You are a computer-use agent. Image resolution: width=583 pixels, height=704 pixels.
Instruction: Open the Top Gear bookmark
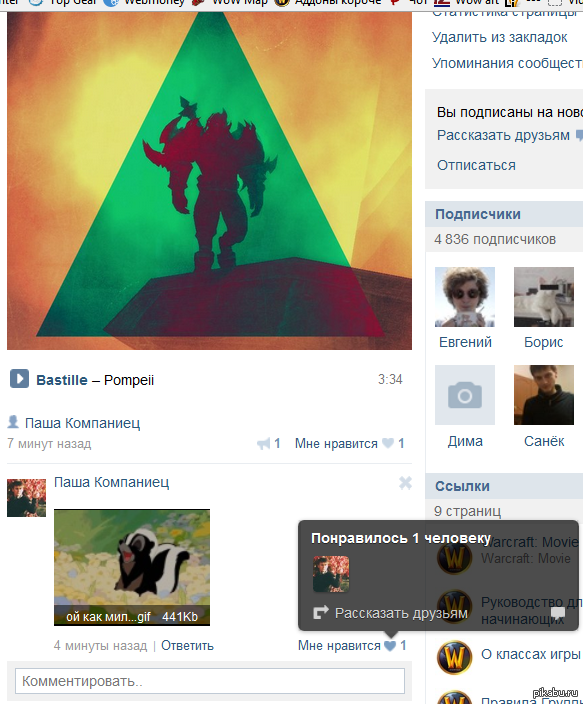63,3
